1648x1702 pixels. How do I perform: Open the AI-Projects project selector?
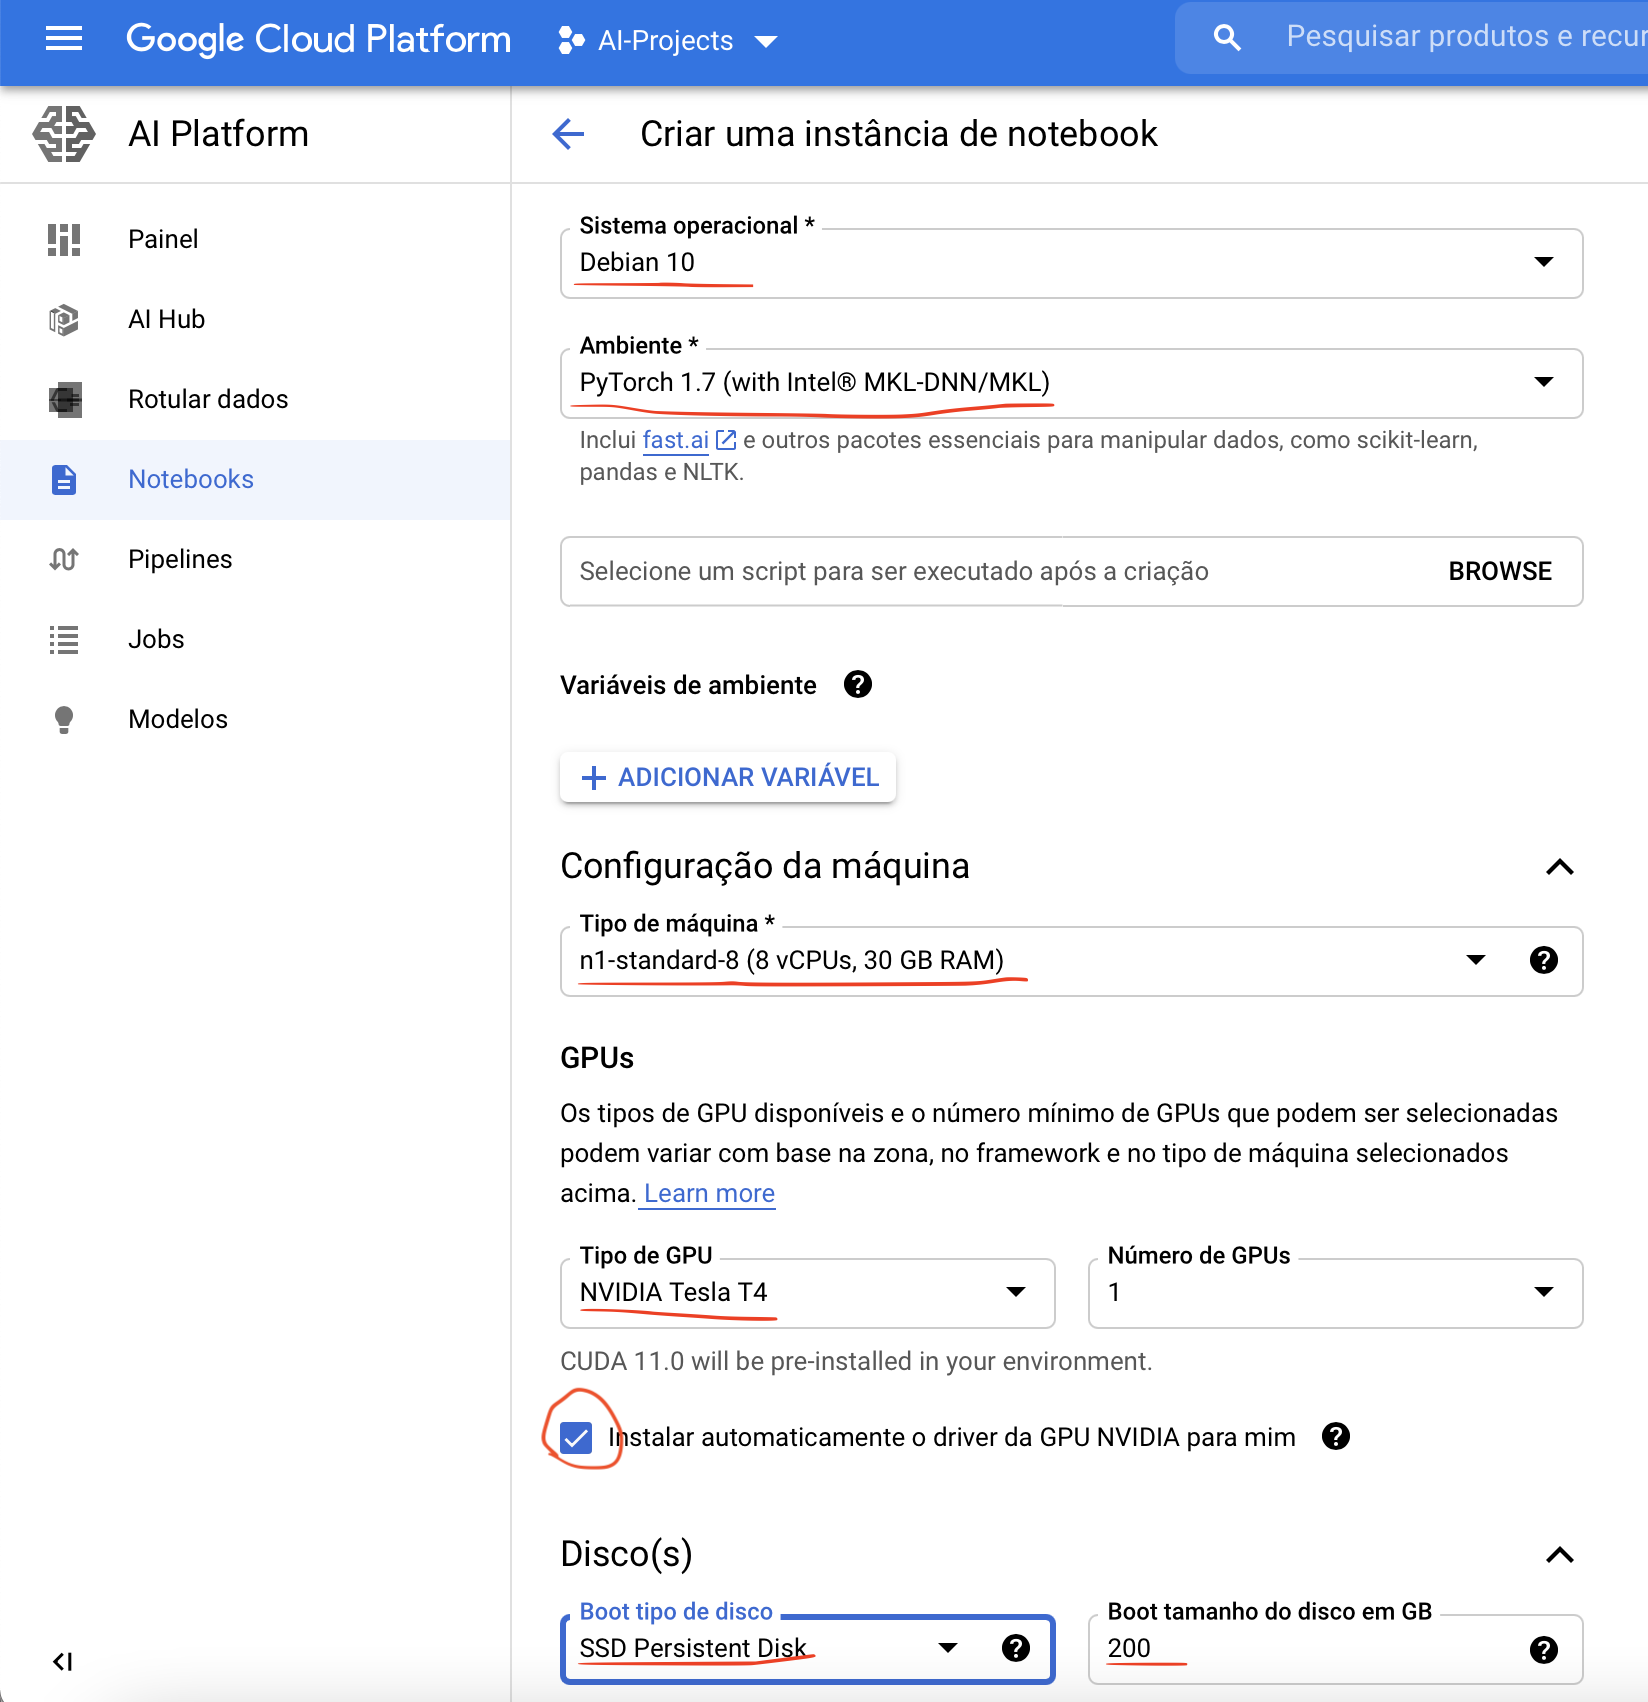pyautogui.click(x=668, y=41)
